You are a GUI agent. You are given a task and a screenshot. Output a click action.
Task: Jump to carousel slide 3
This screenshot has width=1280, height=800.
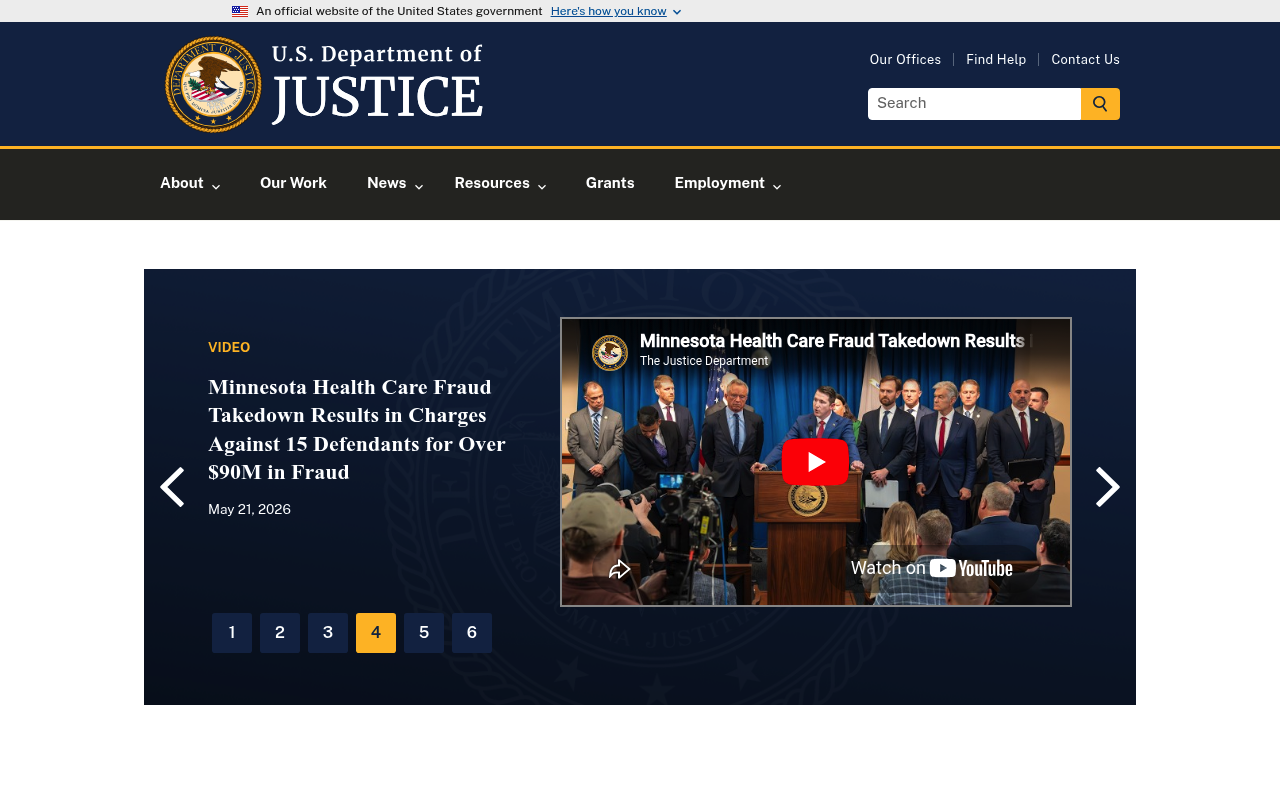(x=328, y=633)
